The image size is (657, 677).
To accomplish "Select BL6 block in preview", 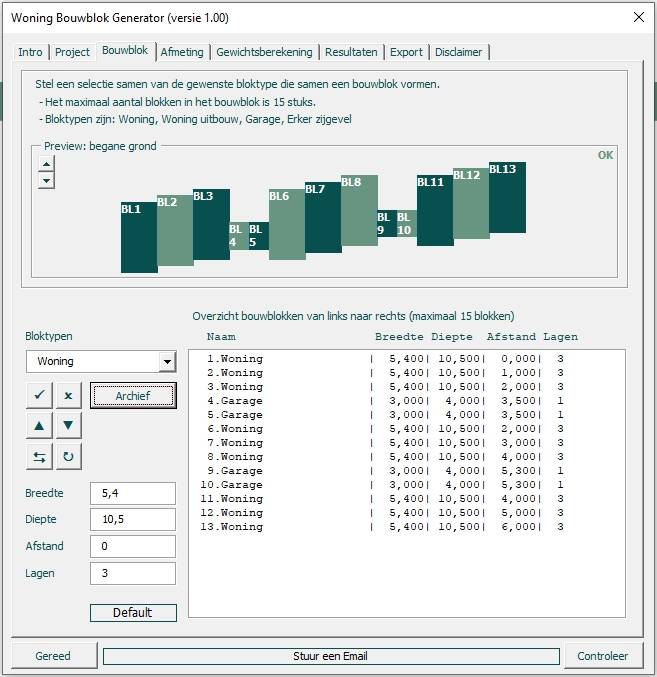I will [287, 225].
